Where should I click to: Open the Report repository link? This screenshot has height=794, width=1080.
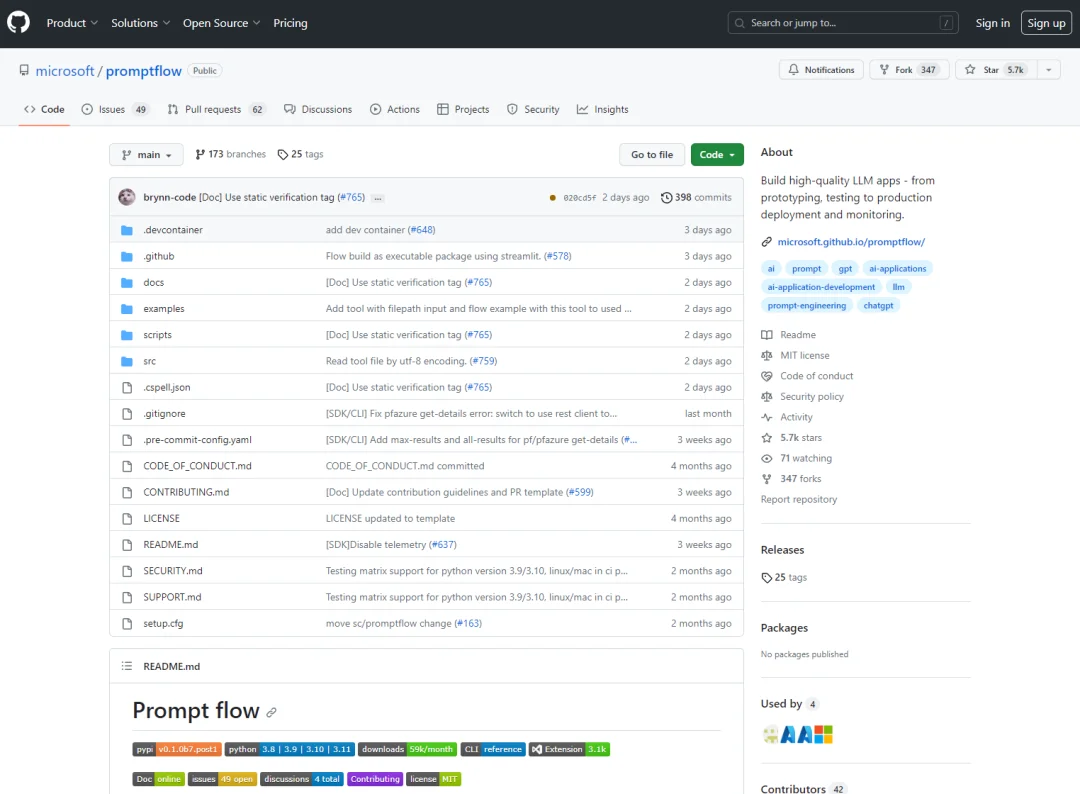[798, 499]
